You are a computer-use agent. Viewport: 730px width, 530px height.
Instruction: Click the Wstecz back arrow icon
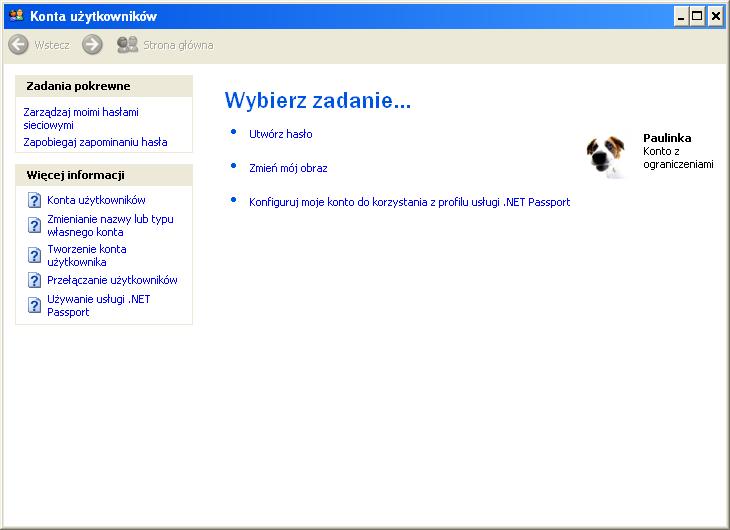pos(18,45)
